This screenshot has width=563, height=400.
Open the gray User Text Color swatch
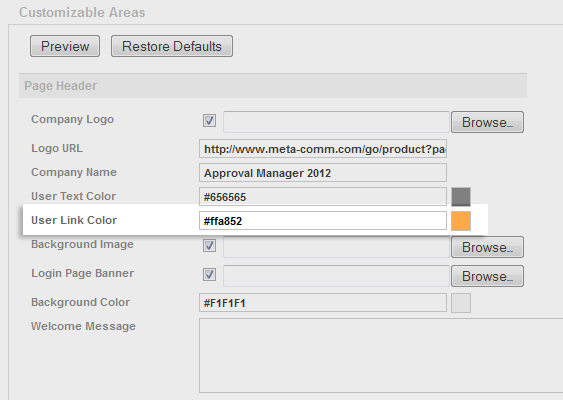click(x=461, y=197)
